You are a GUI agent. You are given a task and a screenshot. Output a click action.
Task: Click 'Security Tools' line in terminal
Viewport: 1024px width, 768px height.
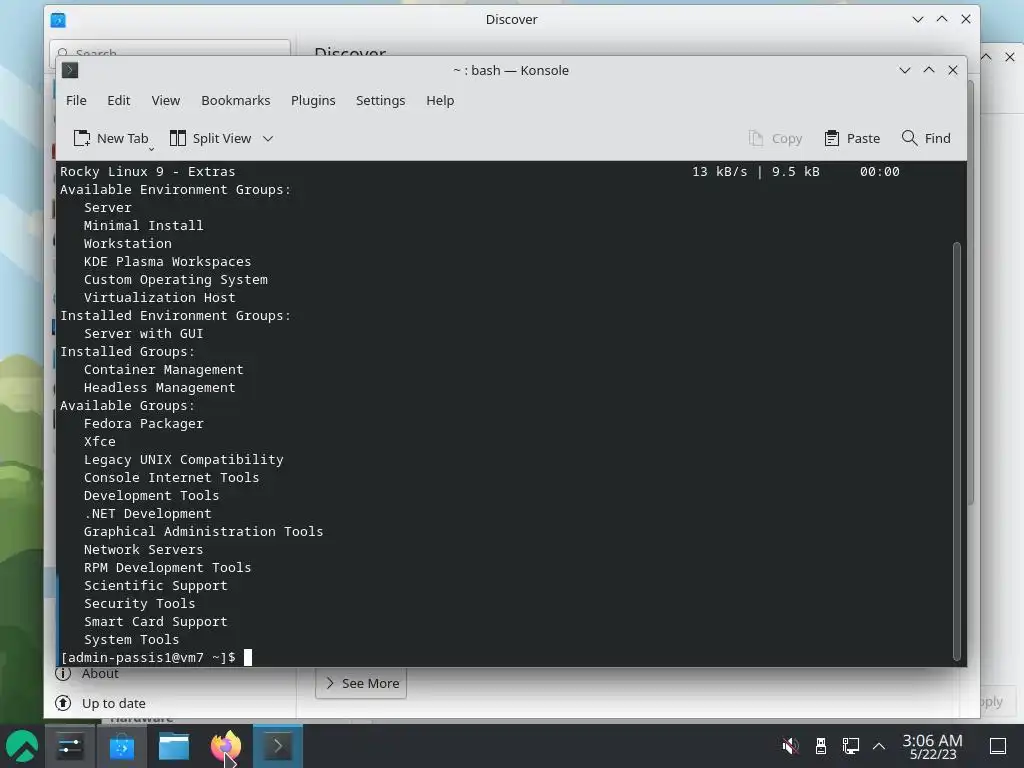139,603
